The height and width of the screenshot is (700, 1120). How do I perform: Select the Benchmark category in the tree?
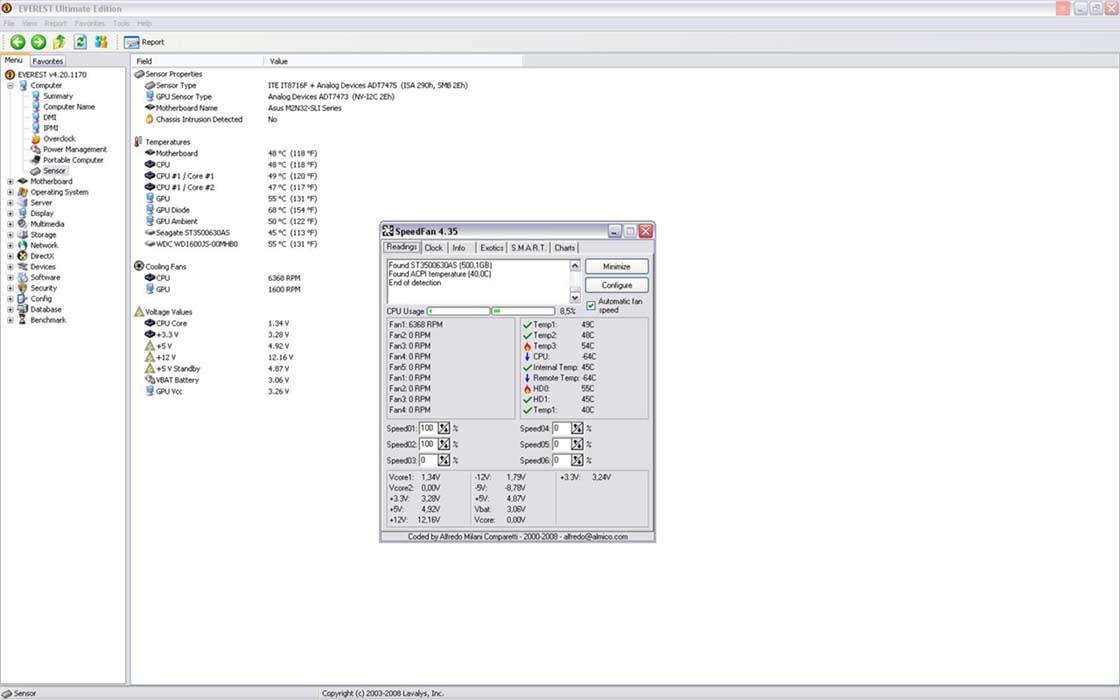[x=48, y=320]
